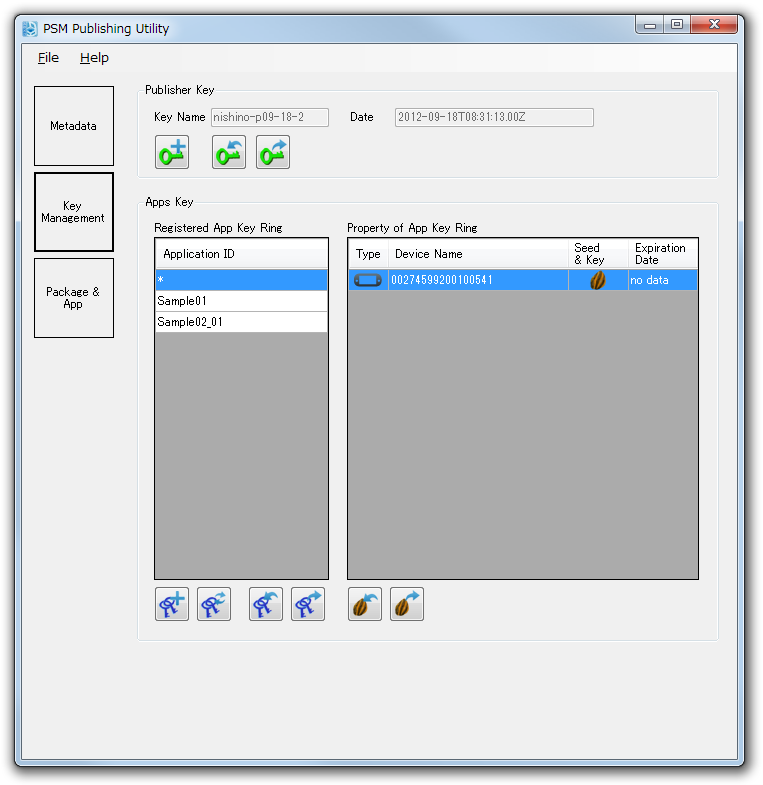Switch to the Metadata tab
Screen dimensions: 763x785
click(x=74, y=126)
